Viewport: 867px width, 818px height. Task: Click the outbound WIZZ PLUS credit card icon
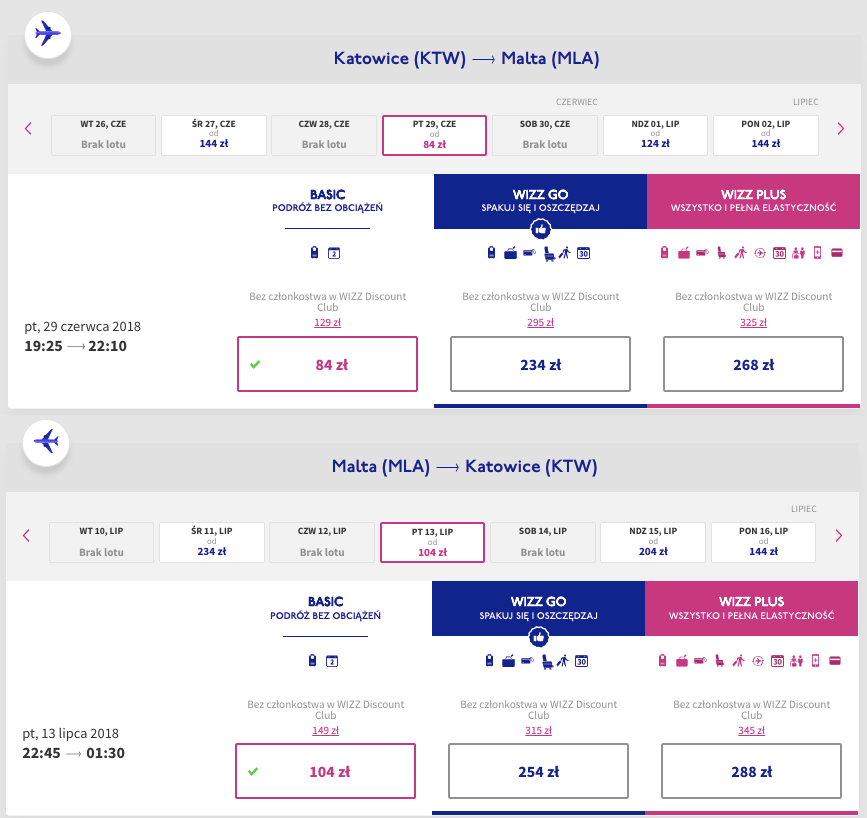pyautogui.click(x=837, y=253)
